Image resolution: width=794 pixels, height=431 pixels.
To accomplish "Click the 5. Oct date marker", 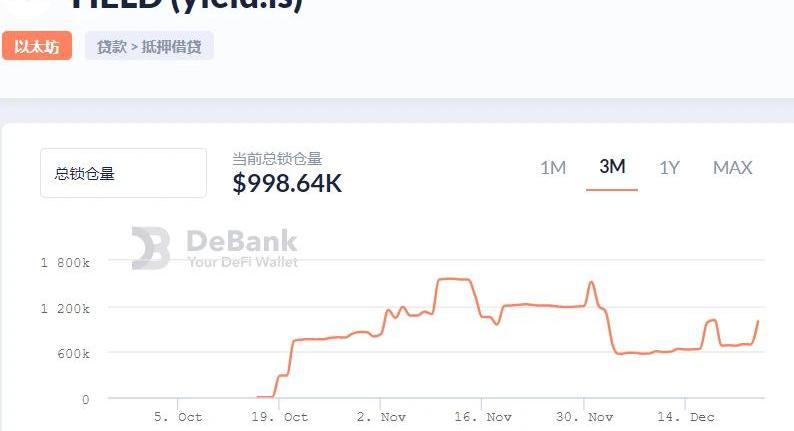I will coord(176,417).
